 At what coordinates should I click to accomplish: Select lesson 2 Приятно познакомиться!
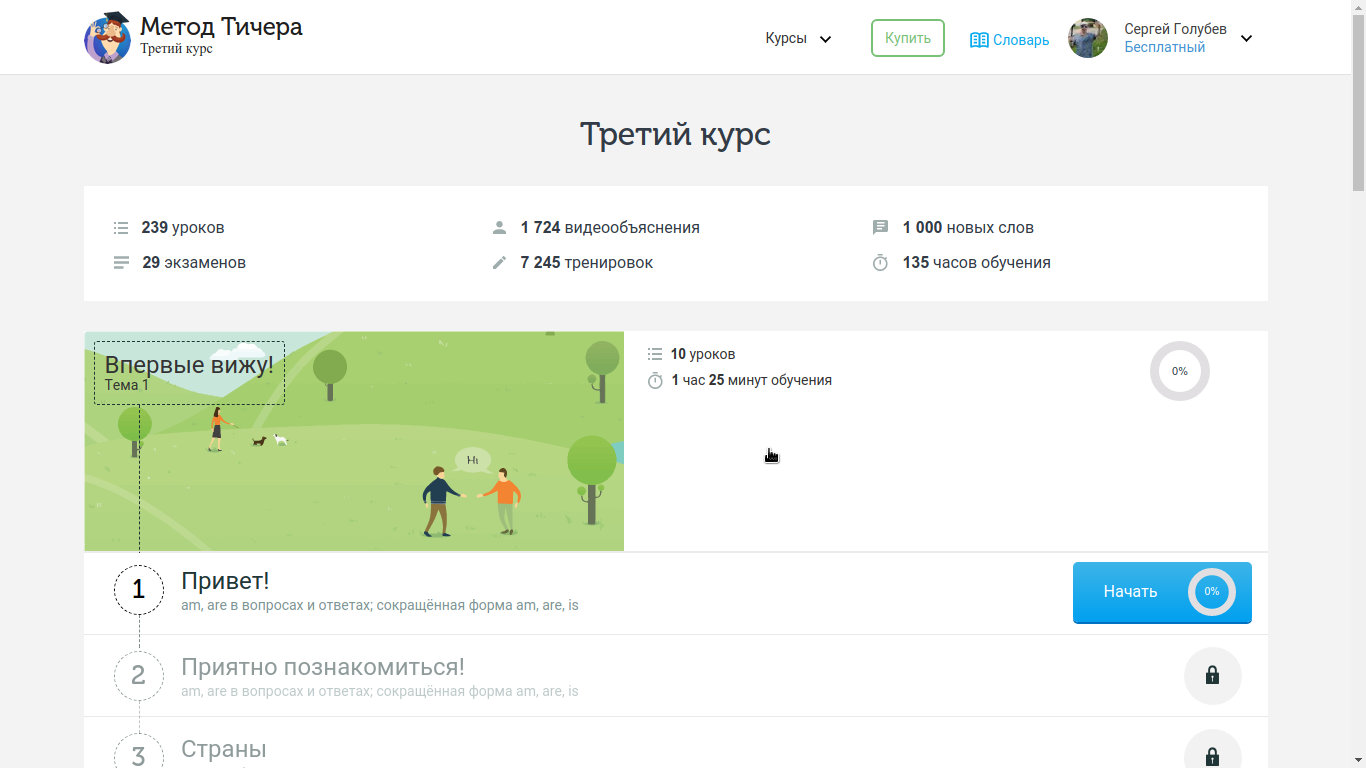[322, 667]
